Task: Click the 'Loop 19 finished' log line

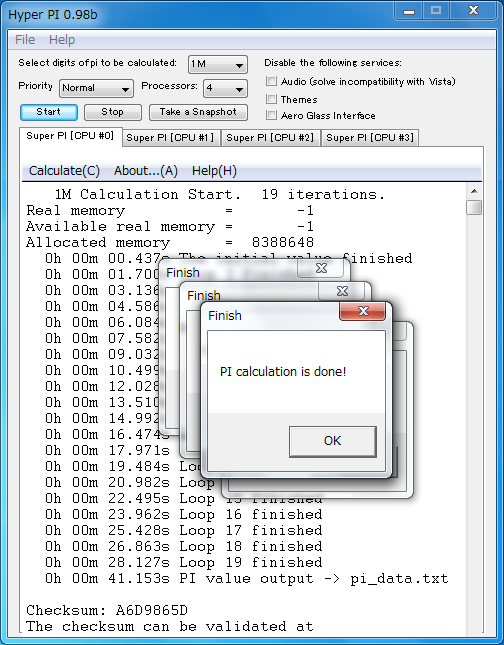Action: 183,563
